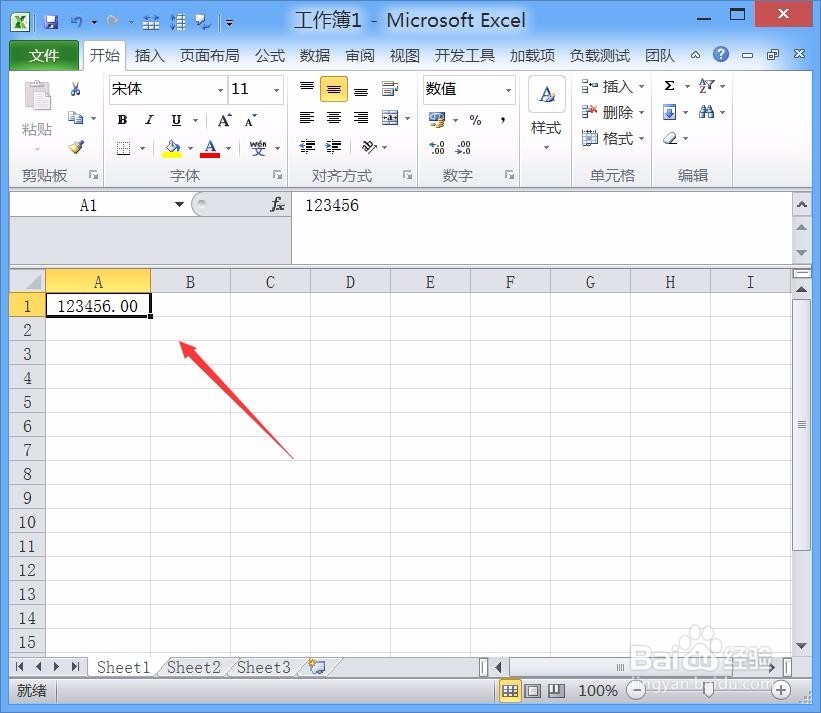The width and height of the screenshot is (821, 713).
Task: Expand the 格式 cells dropdown
Action: 641,139
